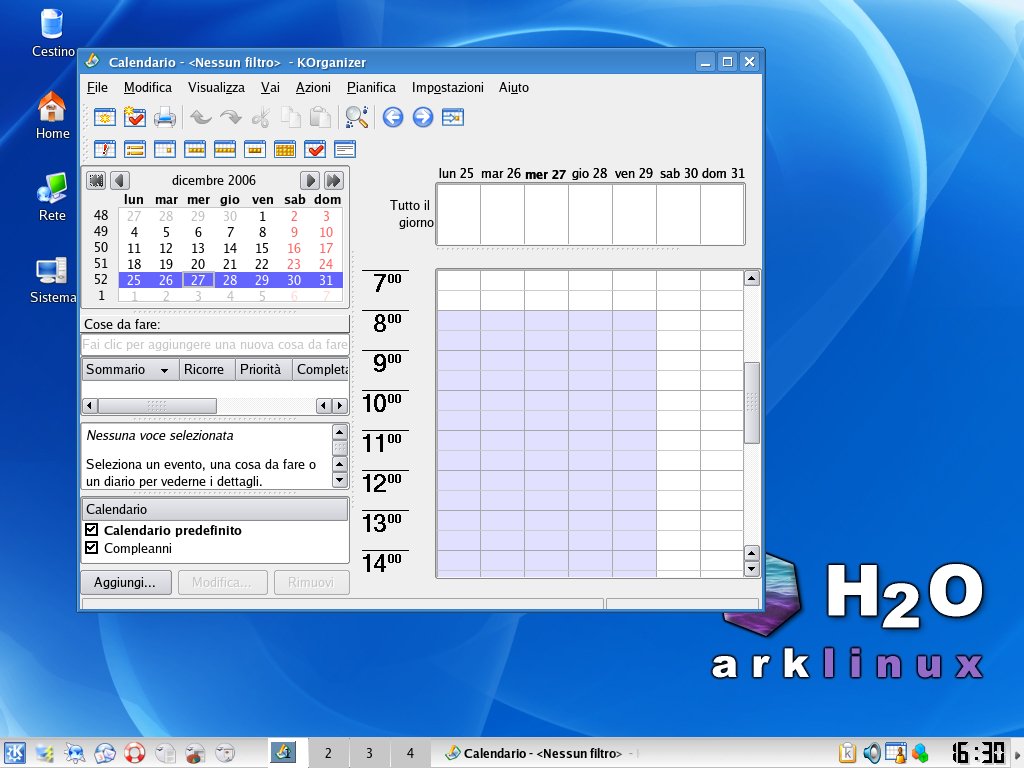
Task: Open the File menu
Action: click(97, 88)
